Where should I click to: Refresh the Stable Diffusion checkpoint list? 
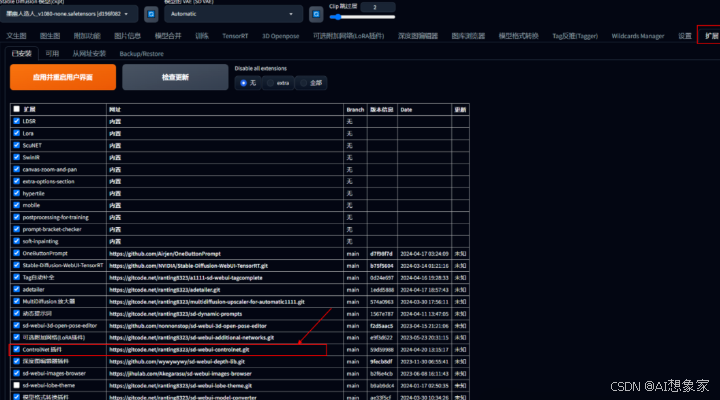[151, 14]
